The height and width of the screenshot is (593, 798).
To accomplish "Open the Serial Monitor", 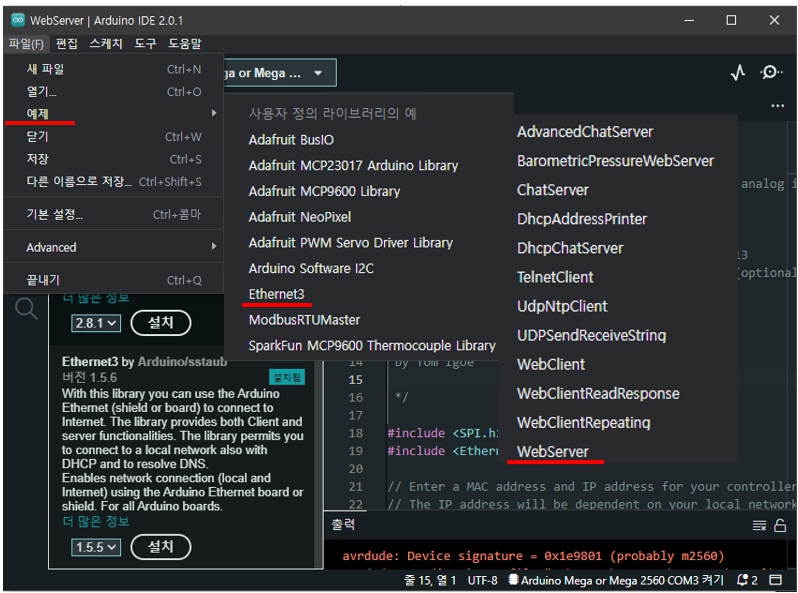I will [x=771, y=73].
